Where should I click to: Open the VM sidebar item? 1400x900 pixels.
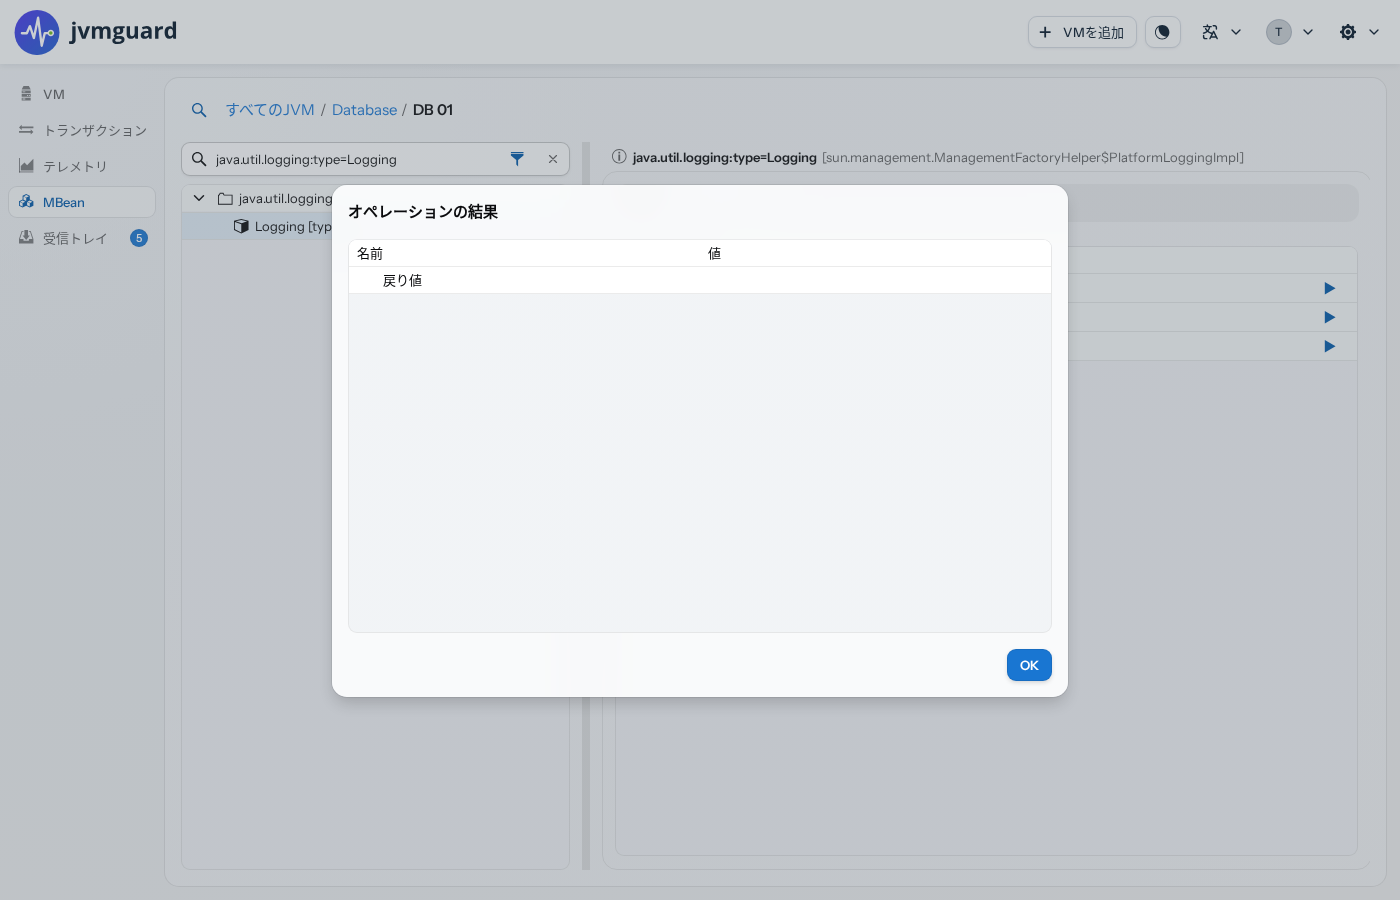tap(82, 94)
